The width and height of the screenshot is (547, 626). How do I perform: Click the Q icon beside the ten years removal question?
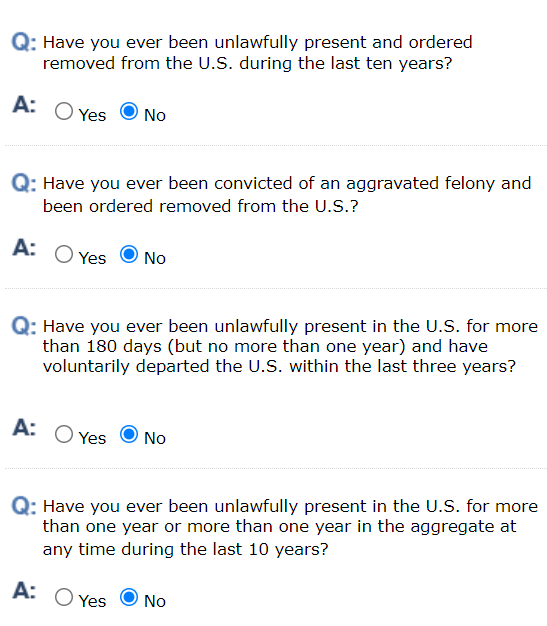click(x=24, y=42)
